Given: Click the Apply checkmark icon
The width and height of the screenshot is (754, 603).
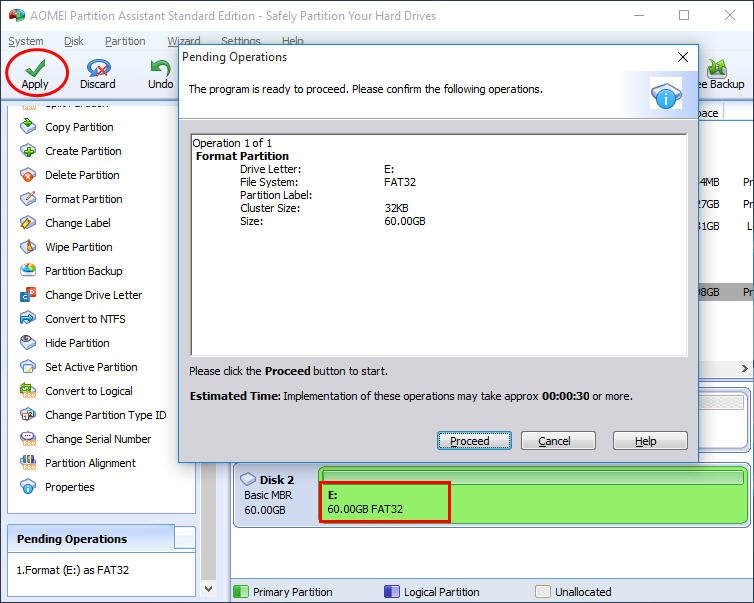Looking at the screenshot, I should click(35, 68).
